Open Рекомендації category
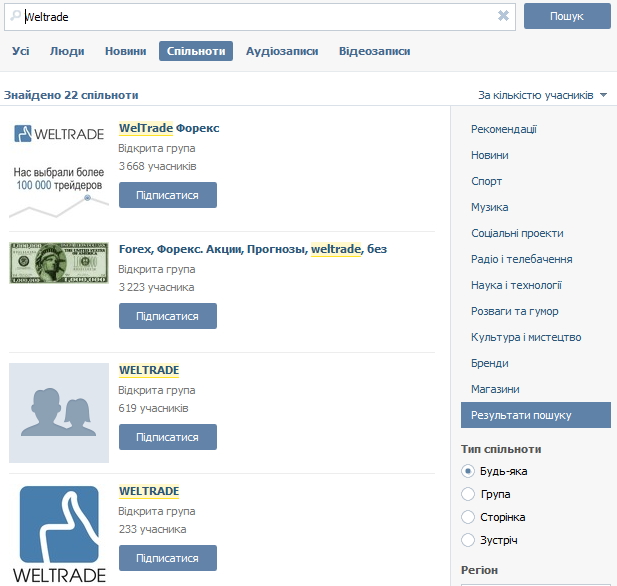Viewport: 617px width, 586px height. (504, 129)
